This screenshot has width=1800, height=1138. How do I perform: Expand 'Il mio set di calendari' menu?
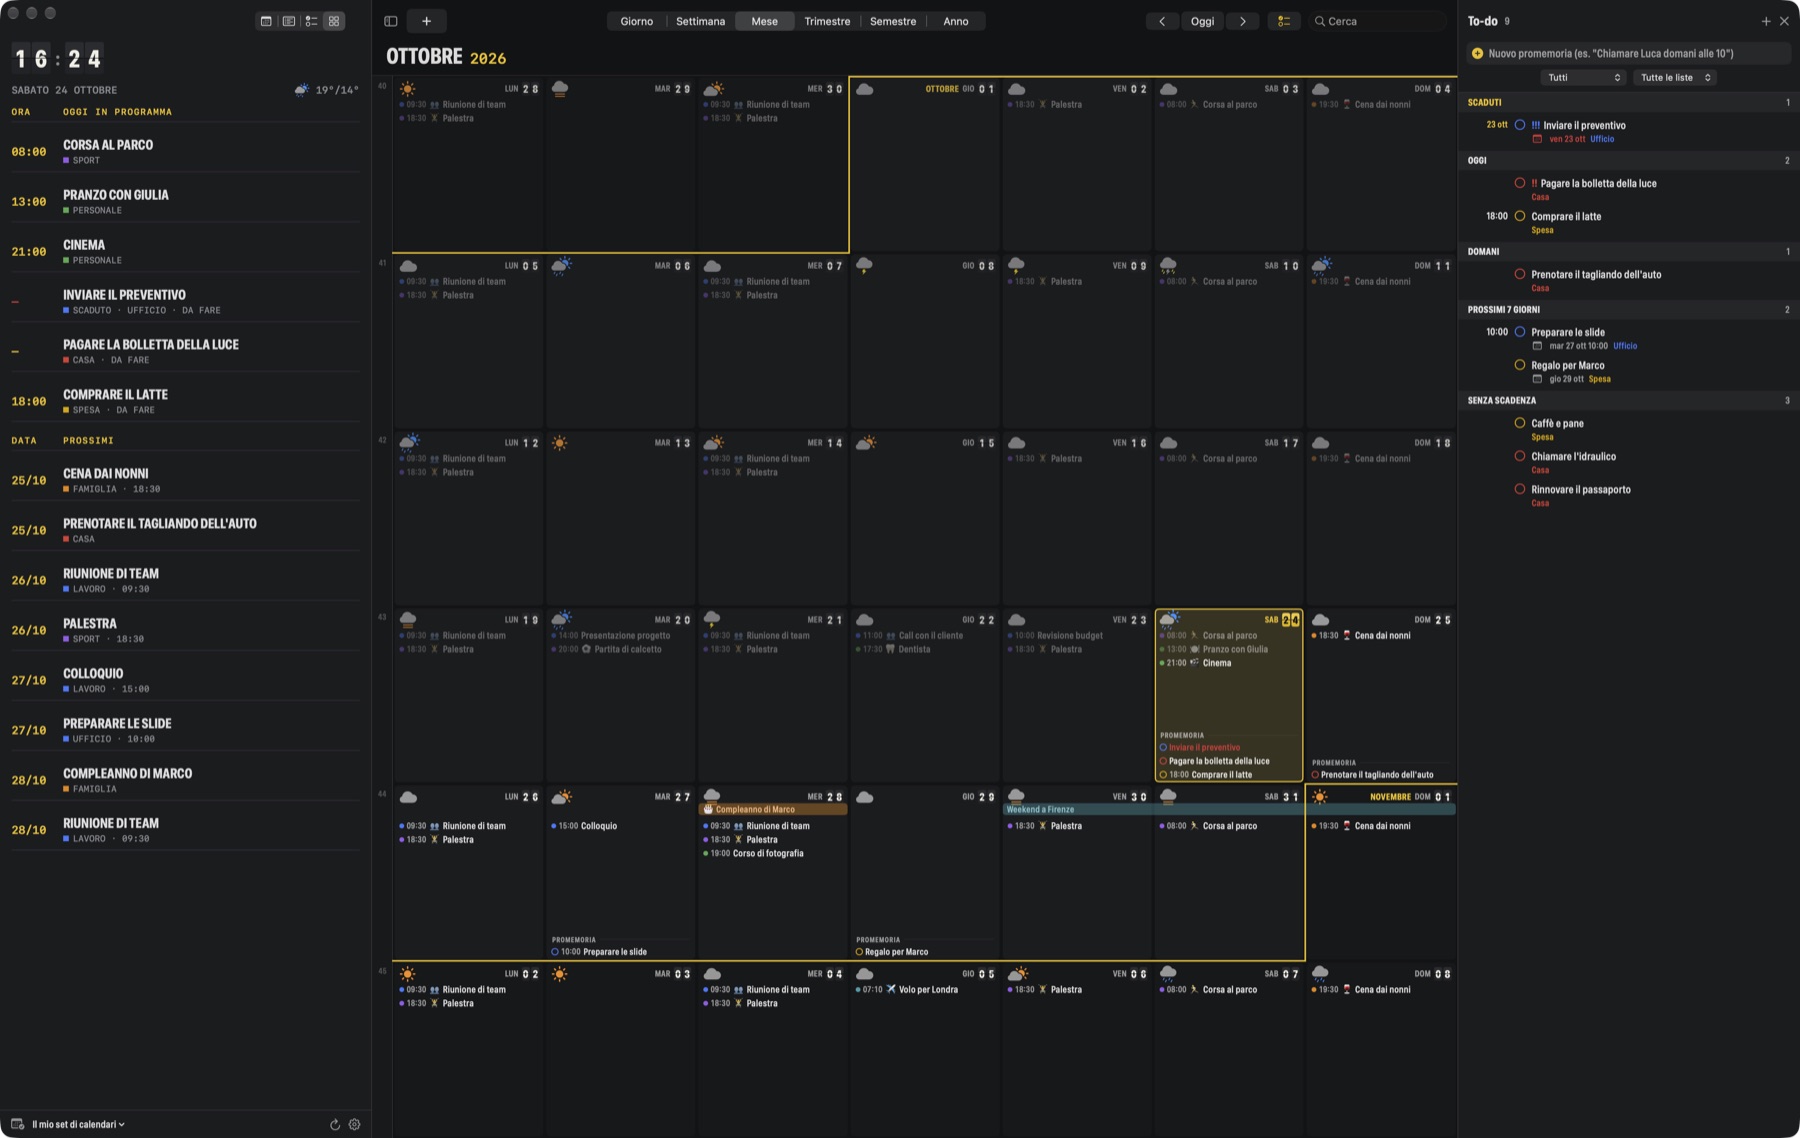click(78, 1124)
